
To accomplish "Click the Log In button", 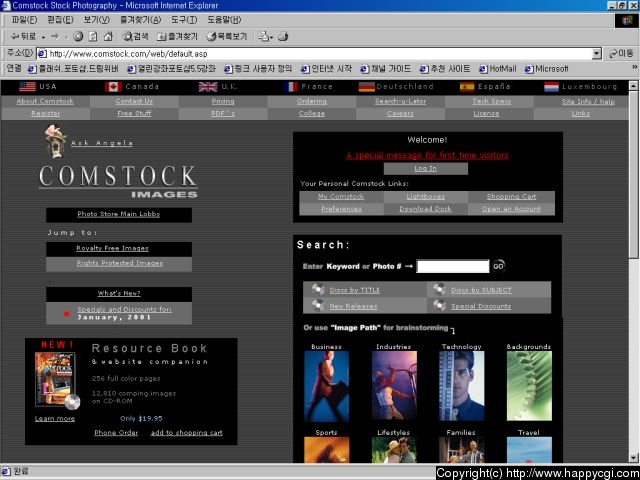I will point(426,169).
